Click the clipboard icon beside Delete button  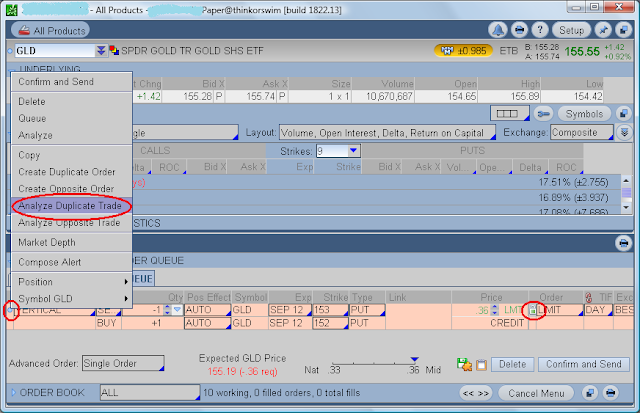coord(482,364)
